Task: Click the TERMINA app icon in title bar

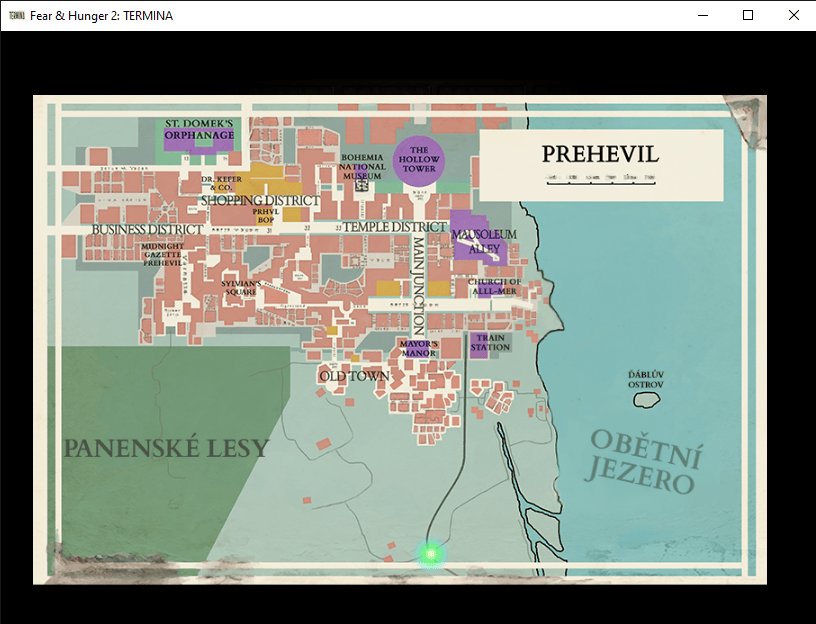Action: (x=17, y=16)
